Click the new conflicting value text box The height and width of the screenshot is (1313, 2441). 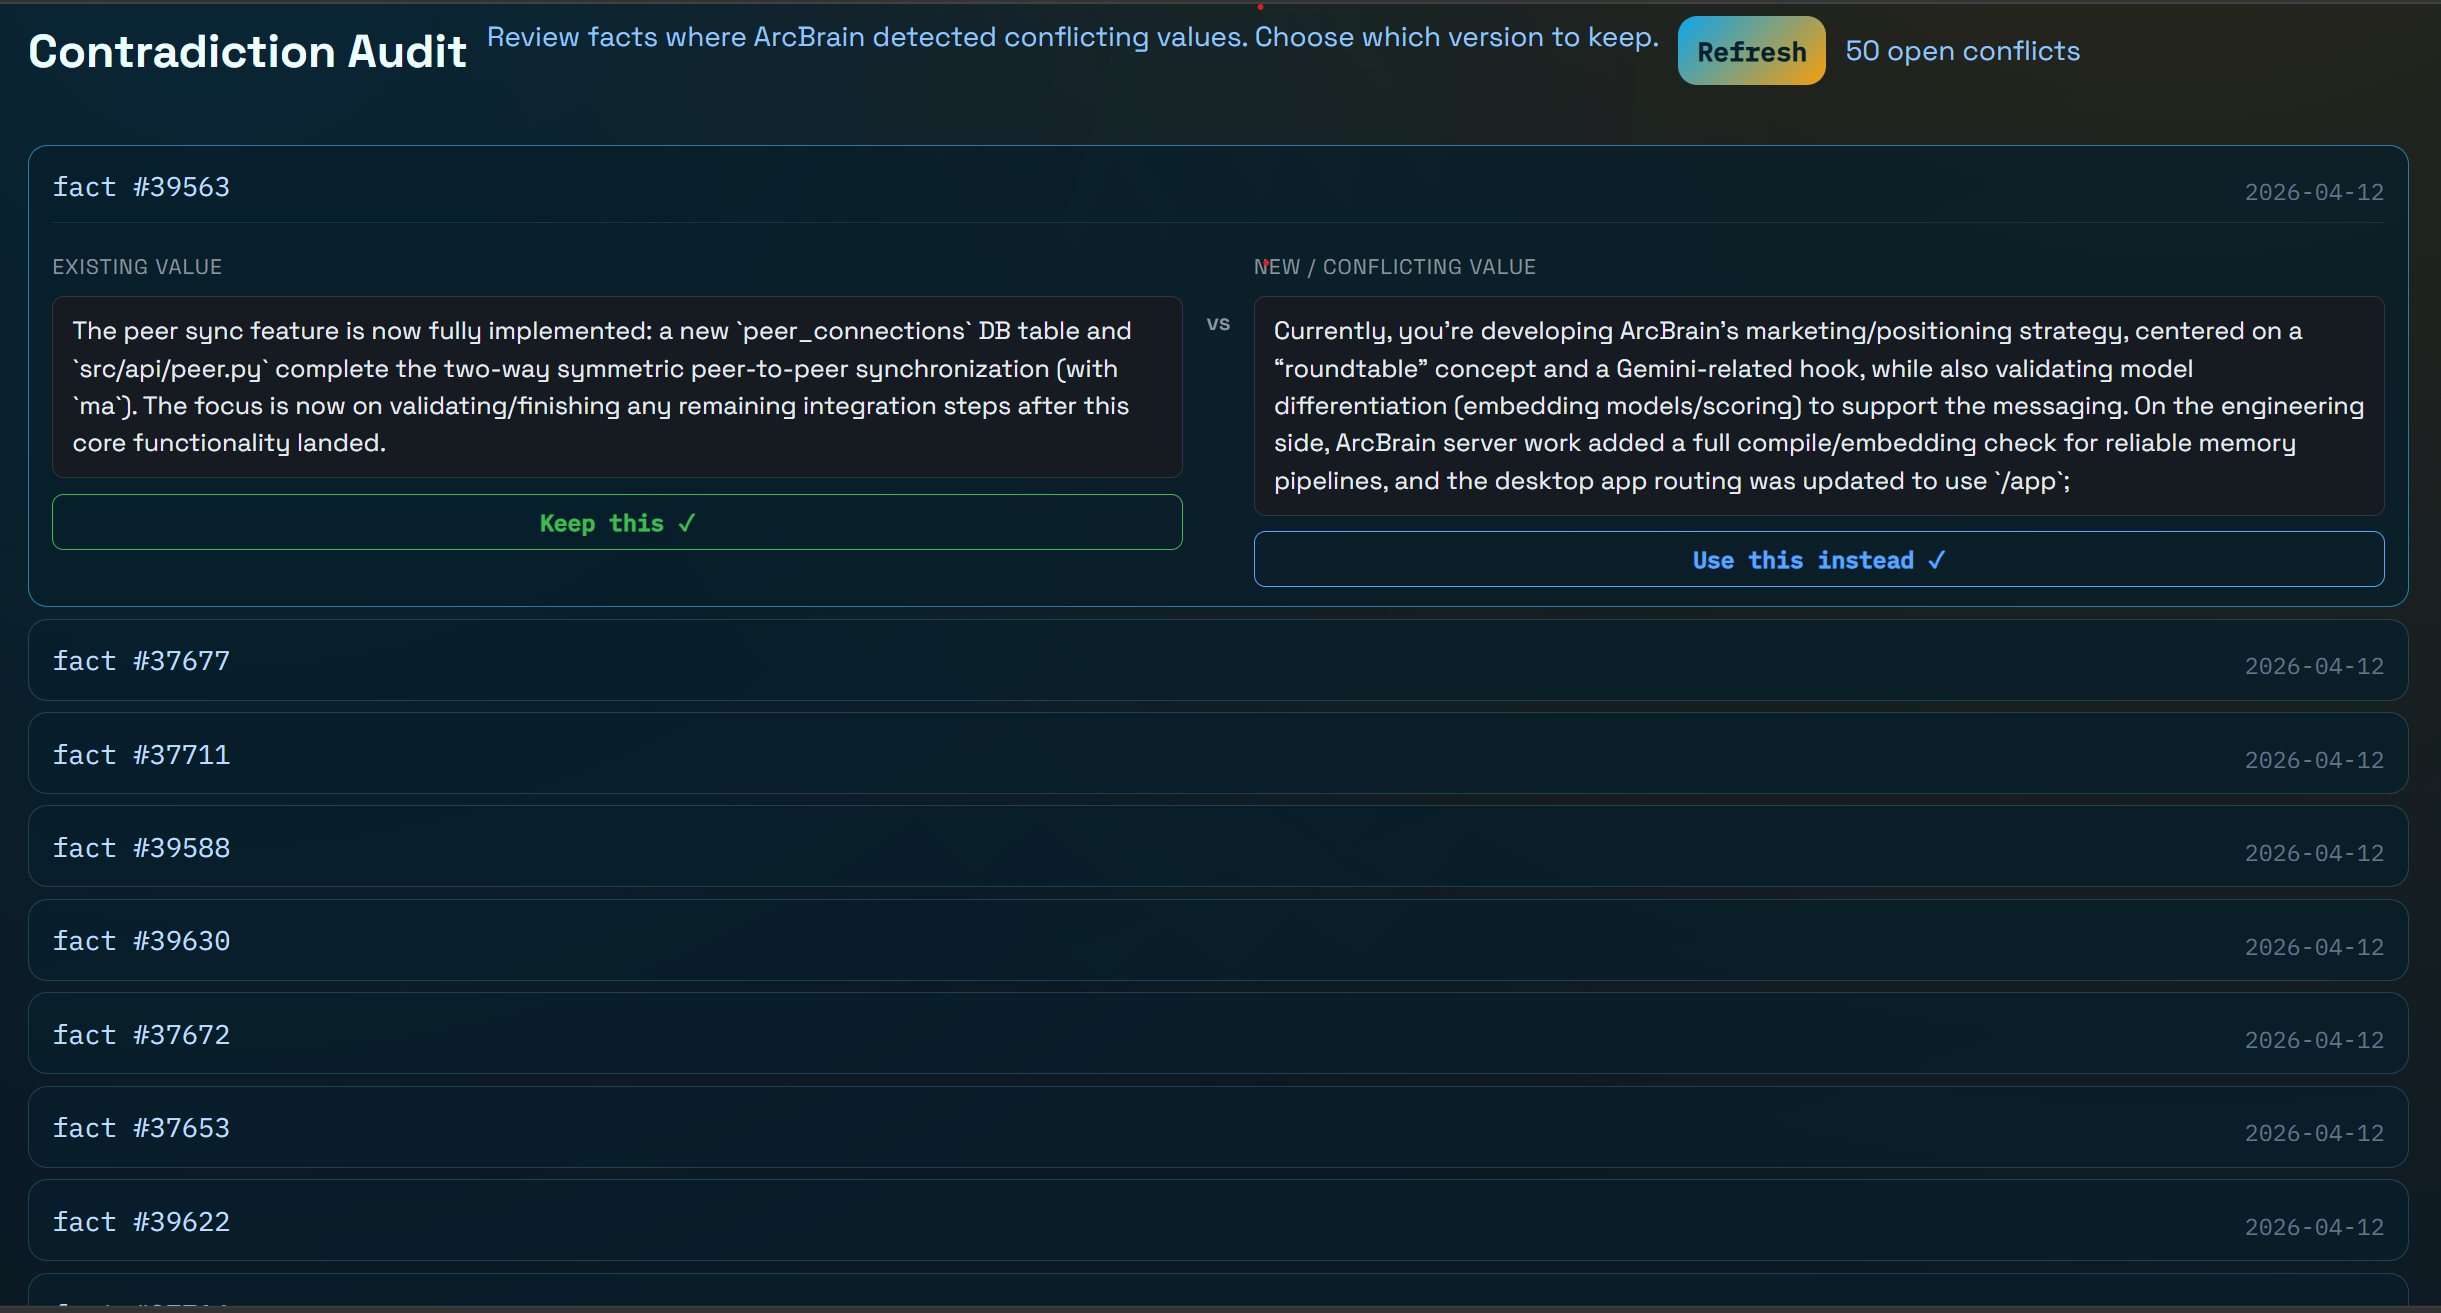[1818, 405]
